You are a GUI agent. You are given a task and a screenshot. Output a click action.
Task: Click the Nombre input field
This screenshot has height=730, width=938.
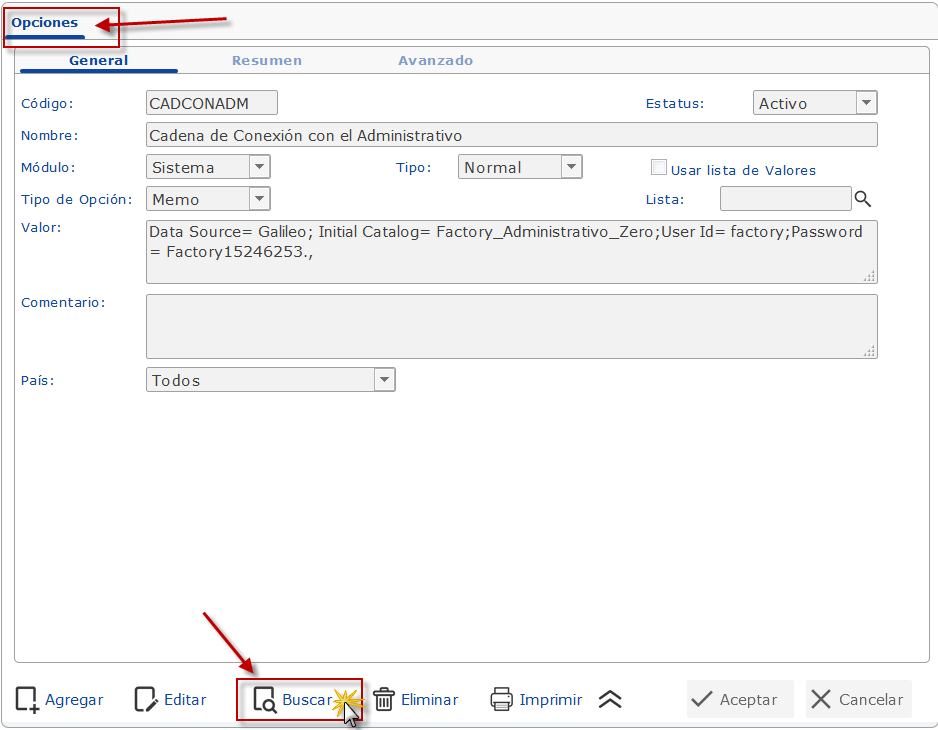click(511, 135)
